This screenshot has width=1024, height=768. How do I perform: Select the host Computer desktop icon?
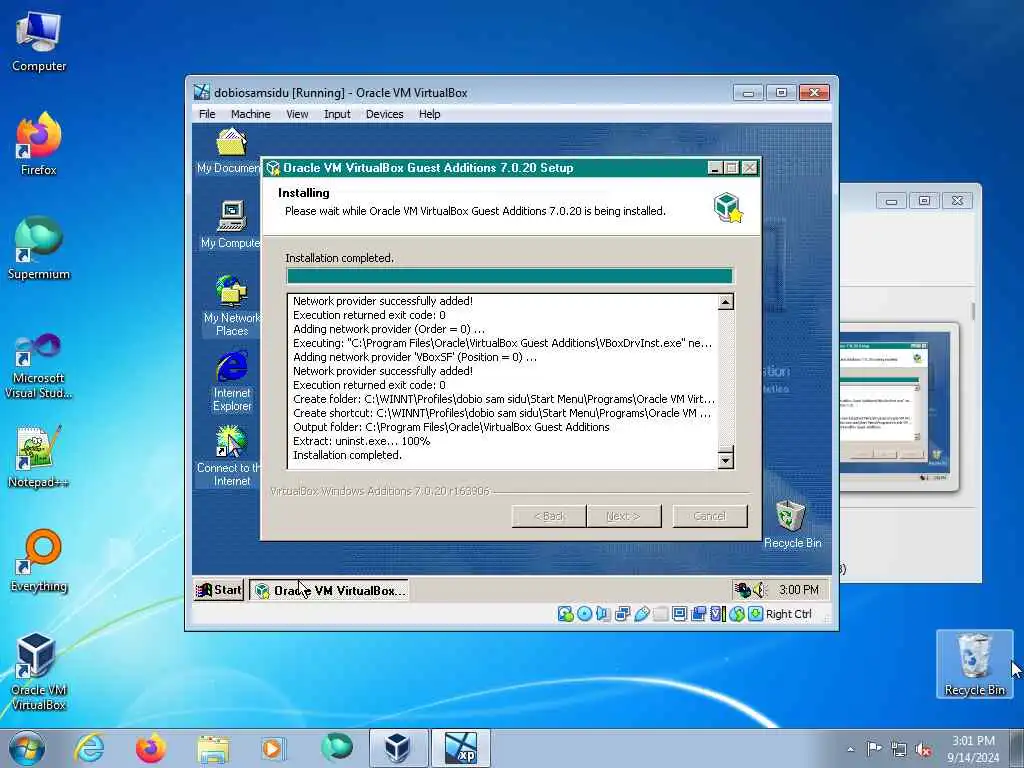39,42
